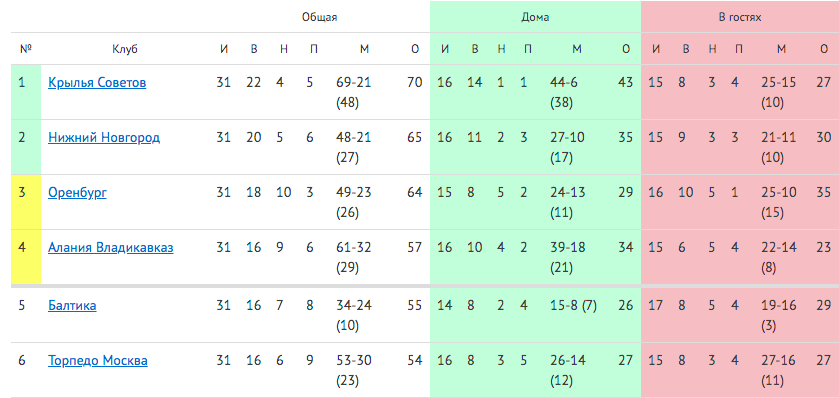
Task: Click Крылья Советов total points 70
Action: [x=415, y=82]
